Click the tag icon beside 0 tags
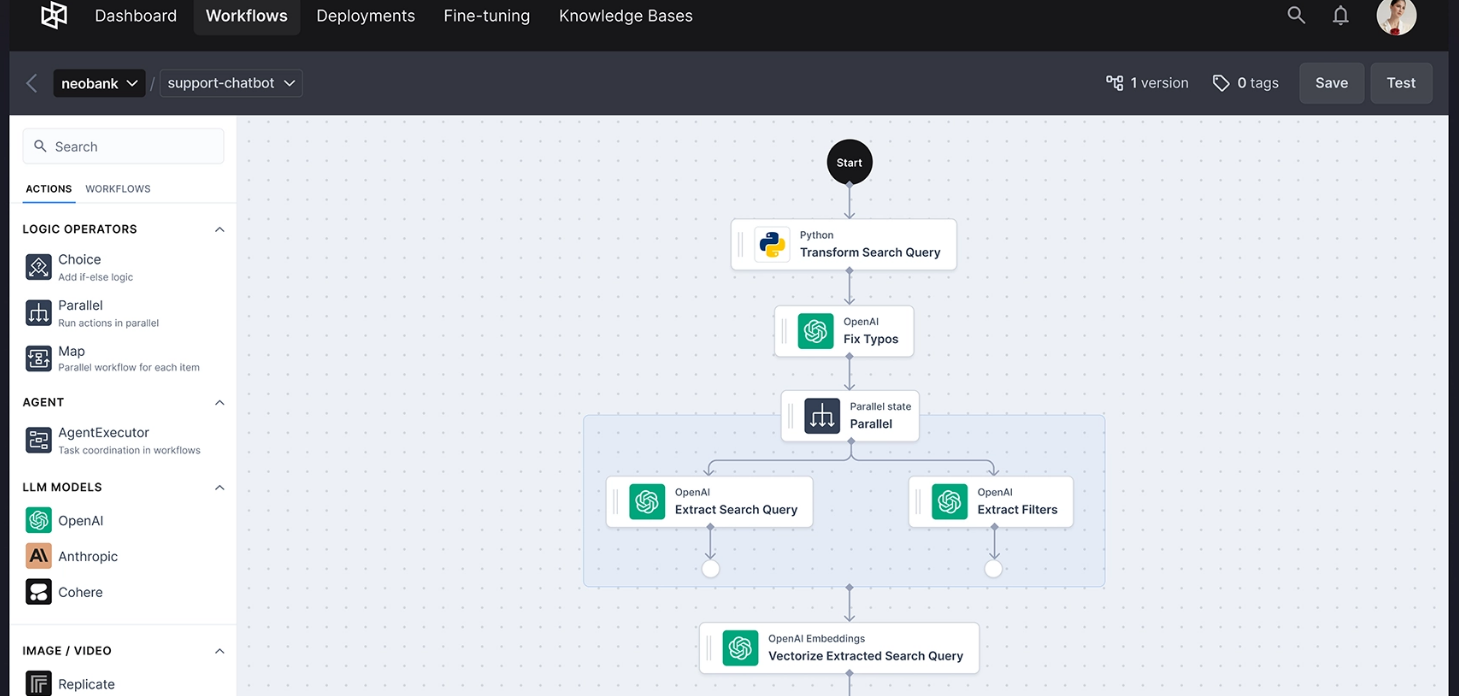Image resolution: width=1459 pixels, height=696 pixels. [x=1221, y=83]
